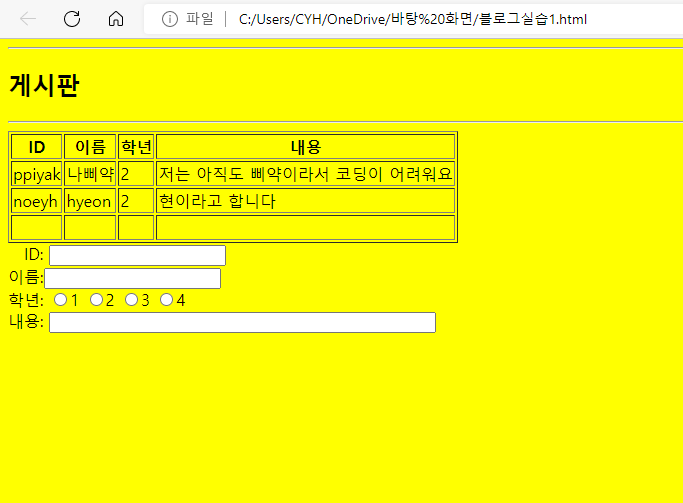Click into the ID text field
This screenshot has height=503, width=683.
137,255
